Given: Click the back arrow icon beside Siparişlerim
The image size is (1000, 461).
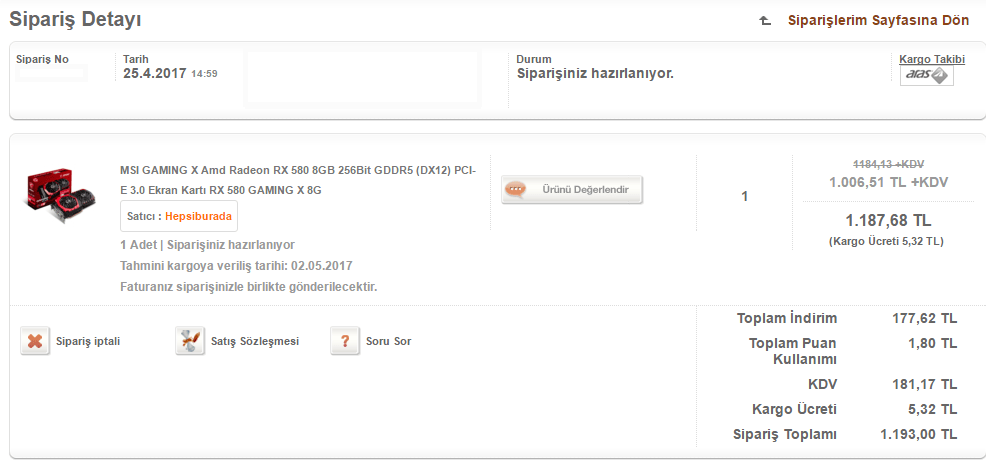Looking at the screenshot, I should (x=765, y=21).
